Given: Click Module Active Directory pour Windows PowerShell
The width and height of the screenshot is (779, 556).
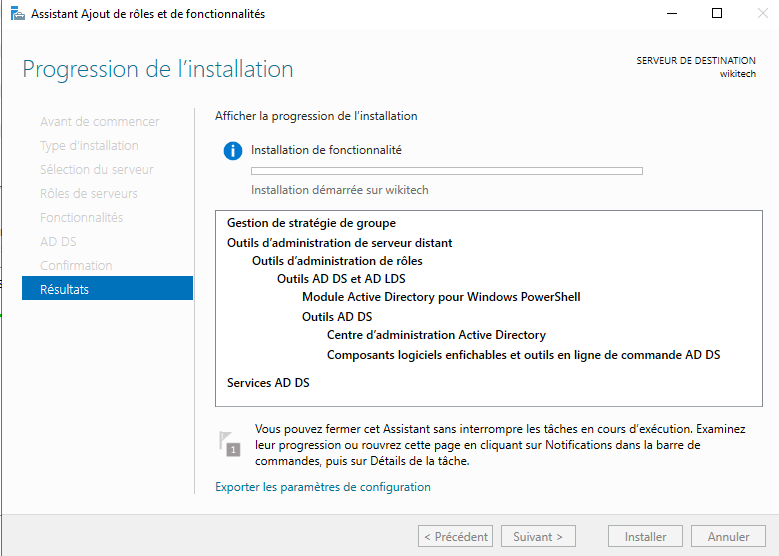Looking at the screenshot, I should (441, 297).
